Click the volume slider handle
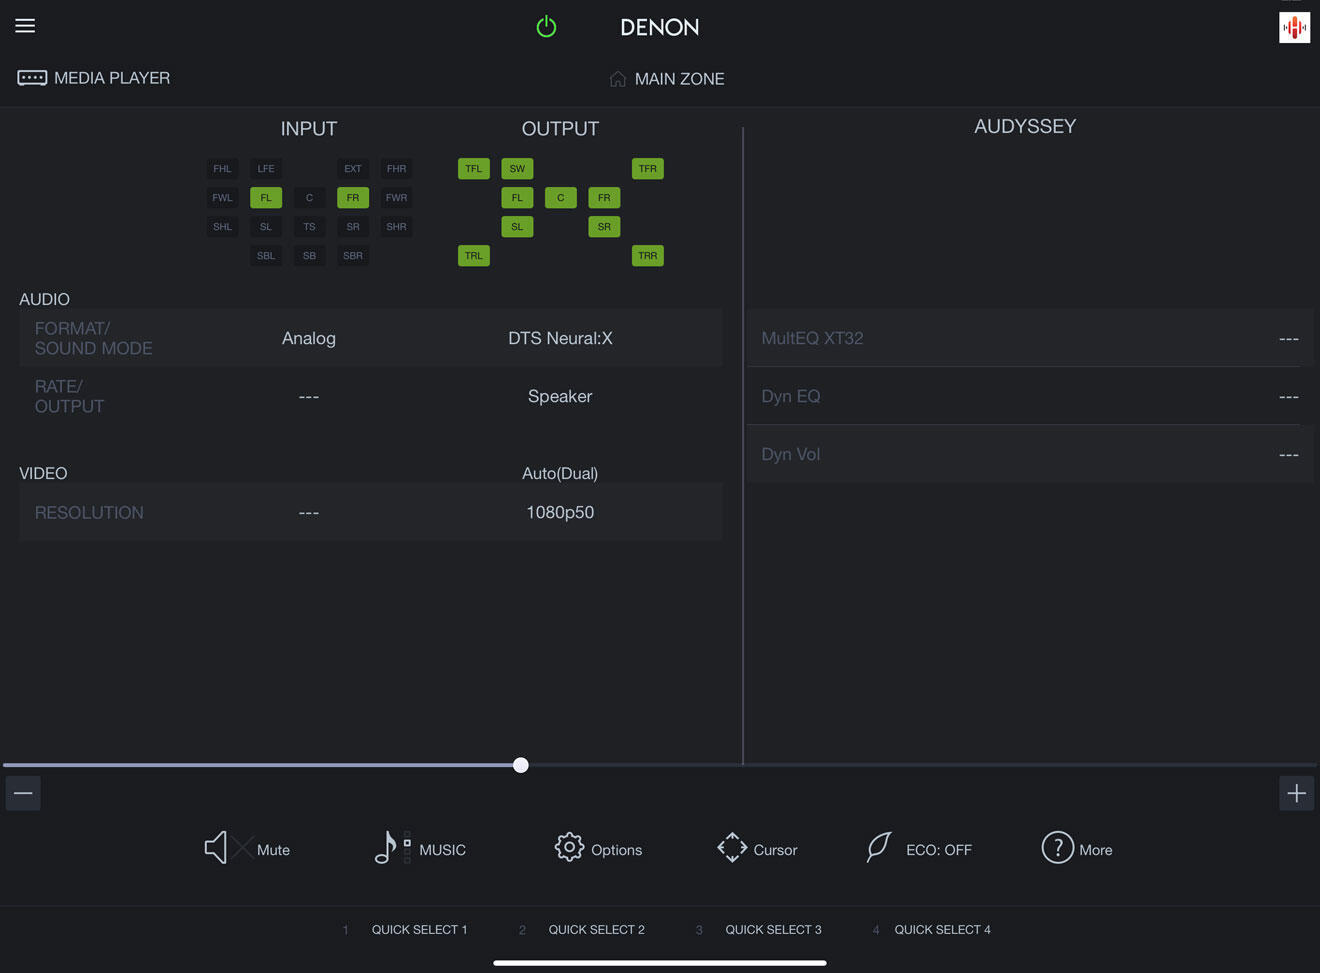Screen dimensions: 1320x973 tap(521, 765)
